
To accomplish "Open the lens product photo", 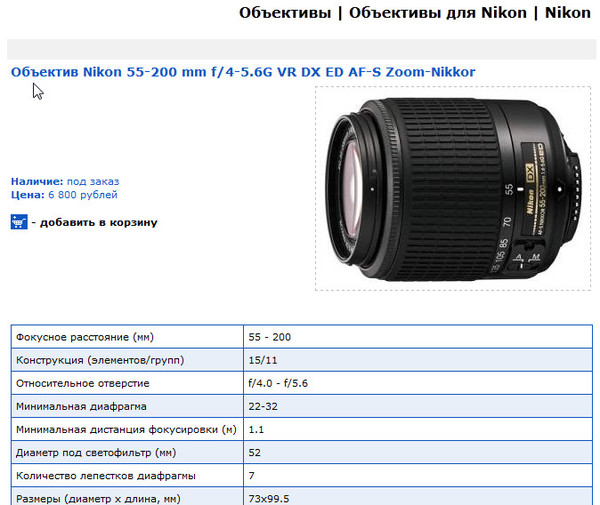I will click(453, 188).
